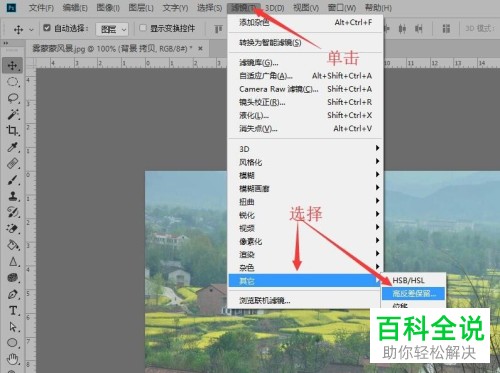Viewport: 500px width, 373px height.
Task: Select the Eraser tool
Action: pyautogui.click(x=12, y=229)
